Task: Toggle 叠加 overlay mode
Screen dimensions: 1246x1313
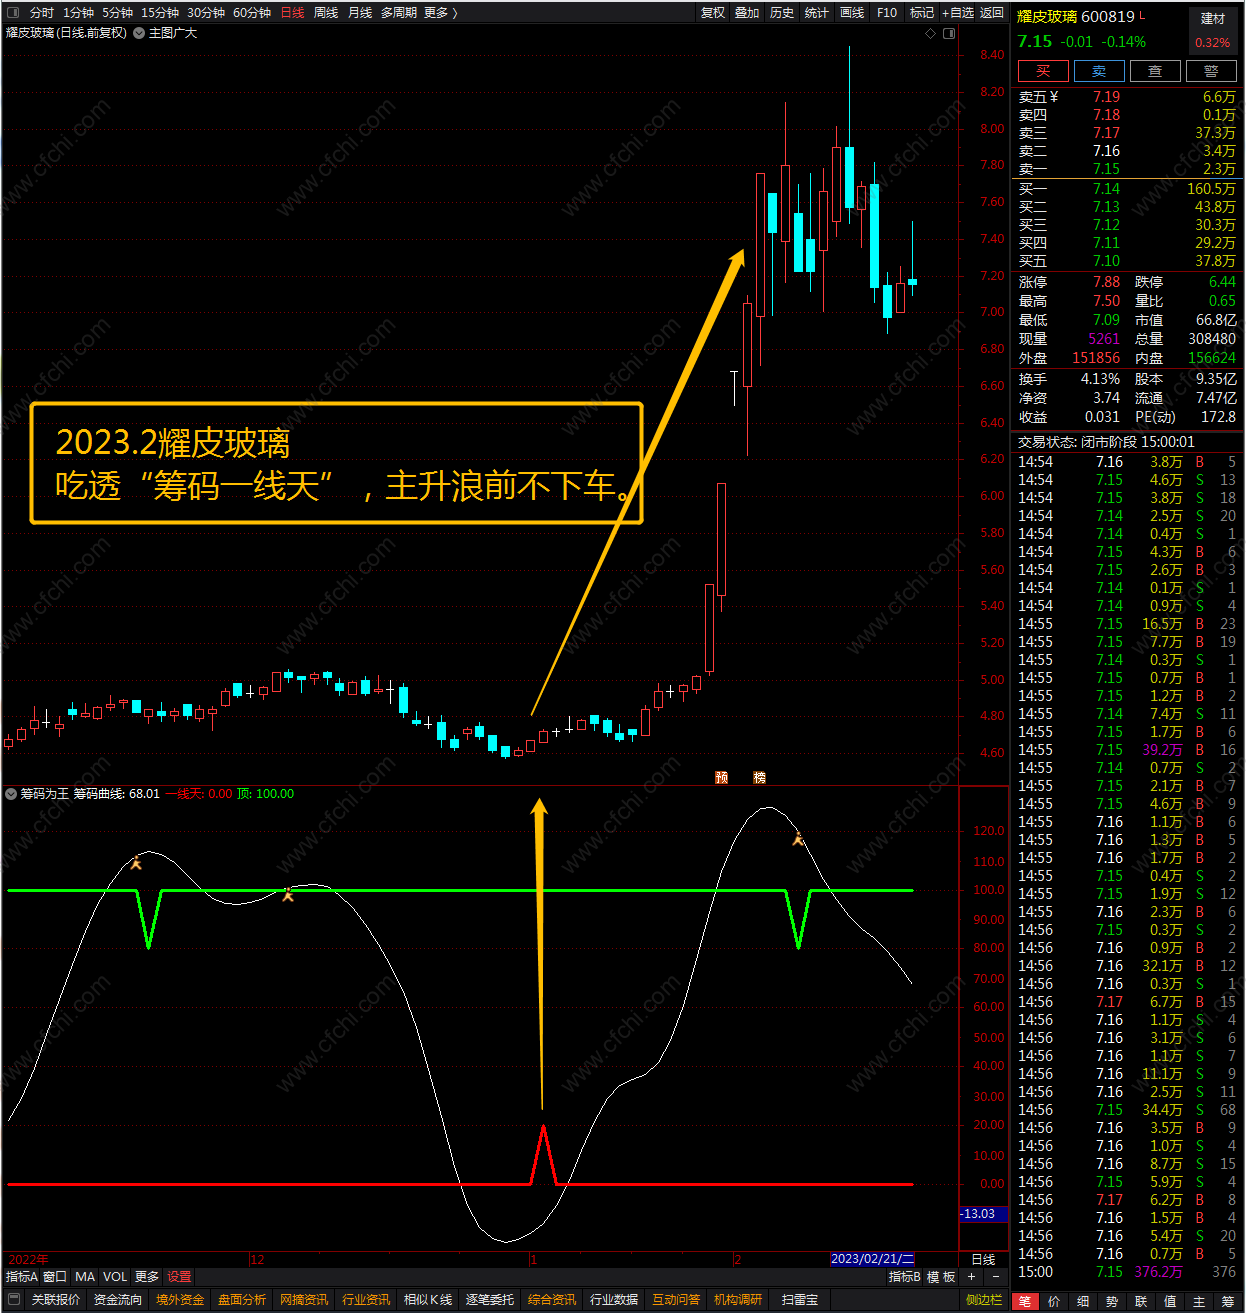Action: [x=747, y=13]
